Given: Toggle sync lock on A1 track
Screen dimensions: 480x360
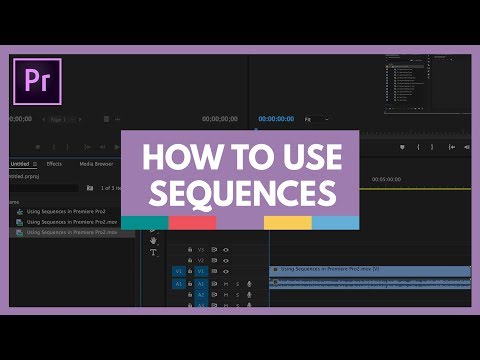Looking at the screenshot, I should click(x=214, y=284).
